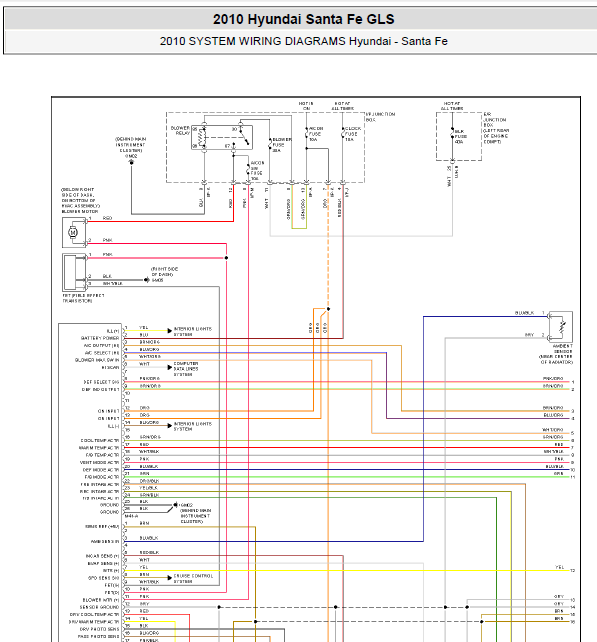
Task: Click the DRV PHOTO SENS pin label
Action: point(100,629)
